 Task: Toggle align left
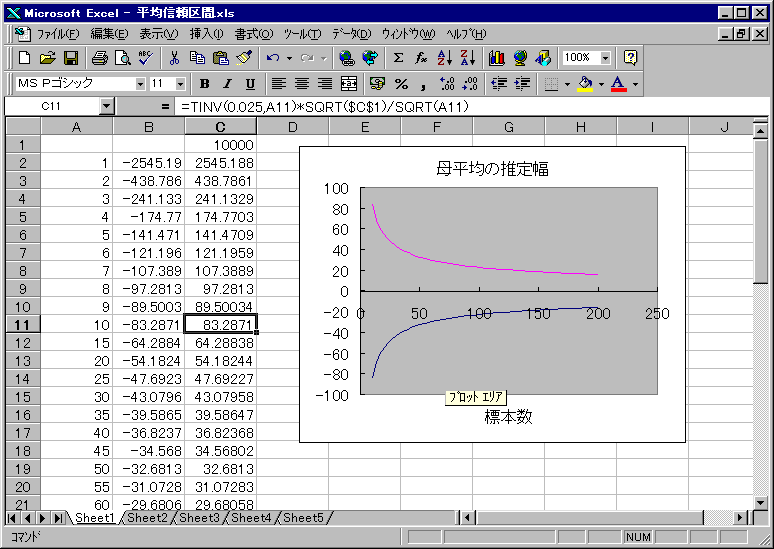[x=278, y=84]
